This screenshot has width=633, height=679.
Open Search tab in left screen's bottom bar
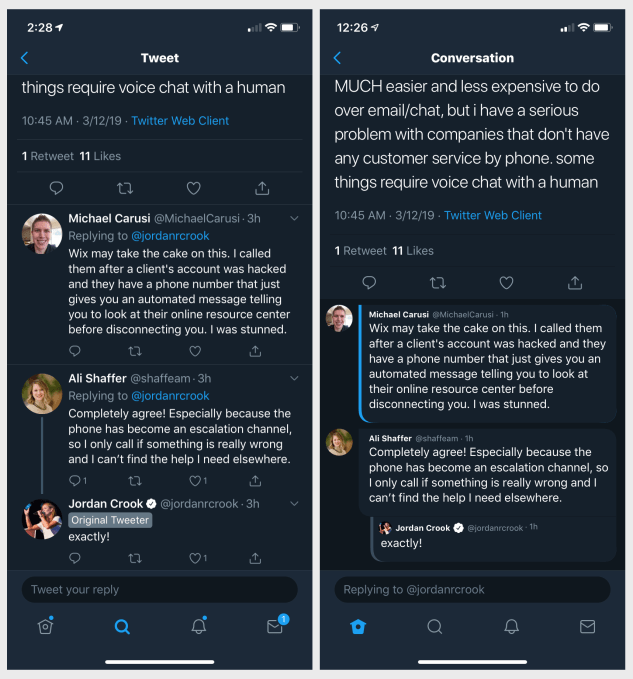click(x=122, y=627)
